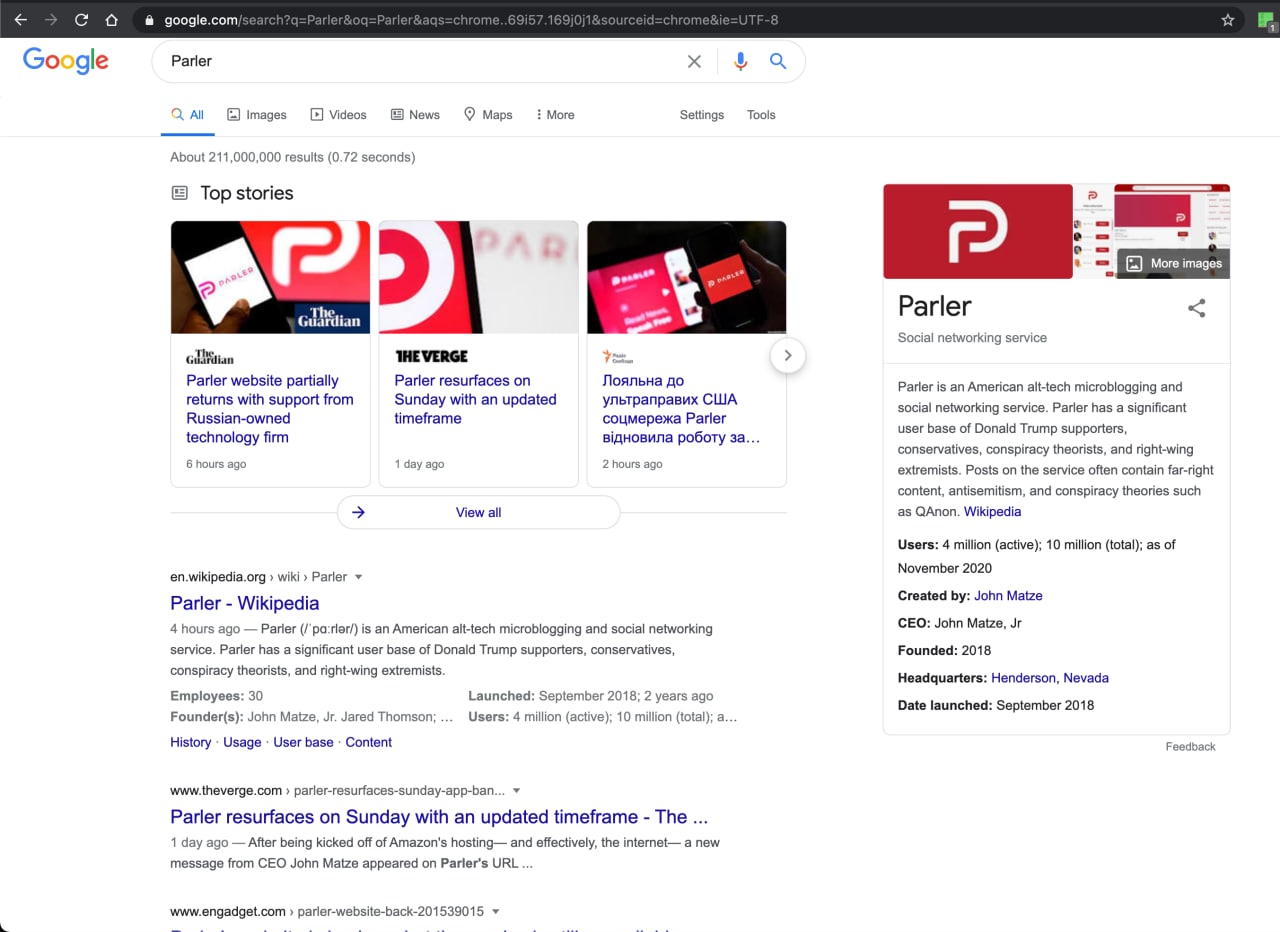
Task: Open Guardian story about Parler website returning
Action: coord(270,409)
